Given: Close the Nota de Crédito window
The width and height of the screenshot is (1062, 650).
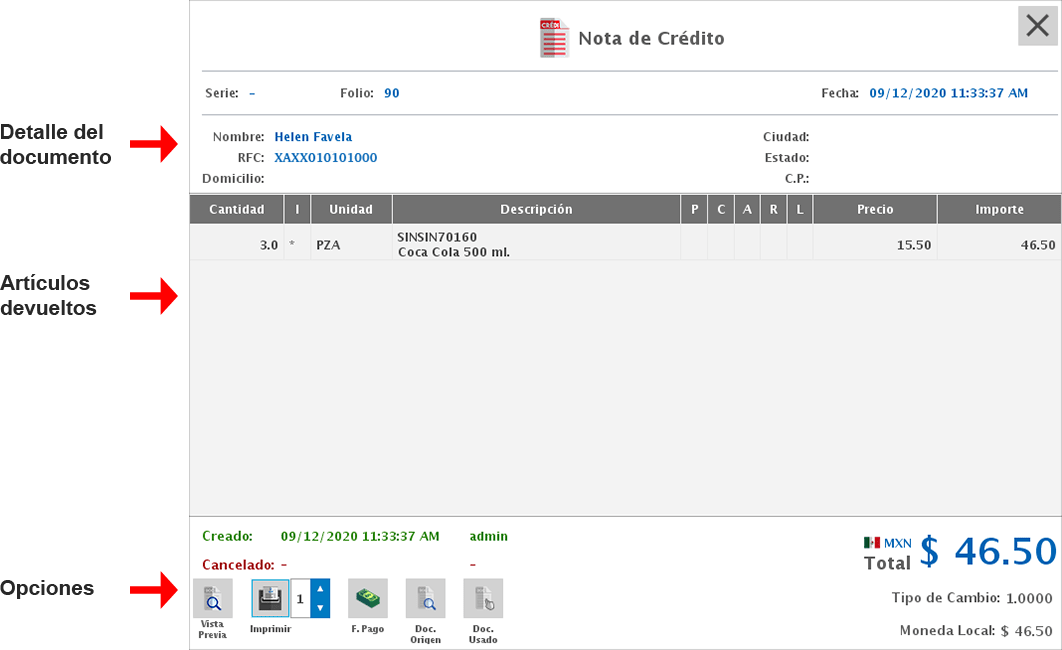Looking at the screenshot, I should coord(1037,26).
